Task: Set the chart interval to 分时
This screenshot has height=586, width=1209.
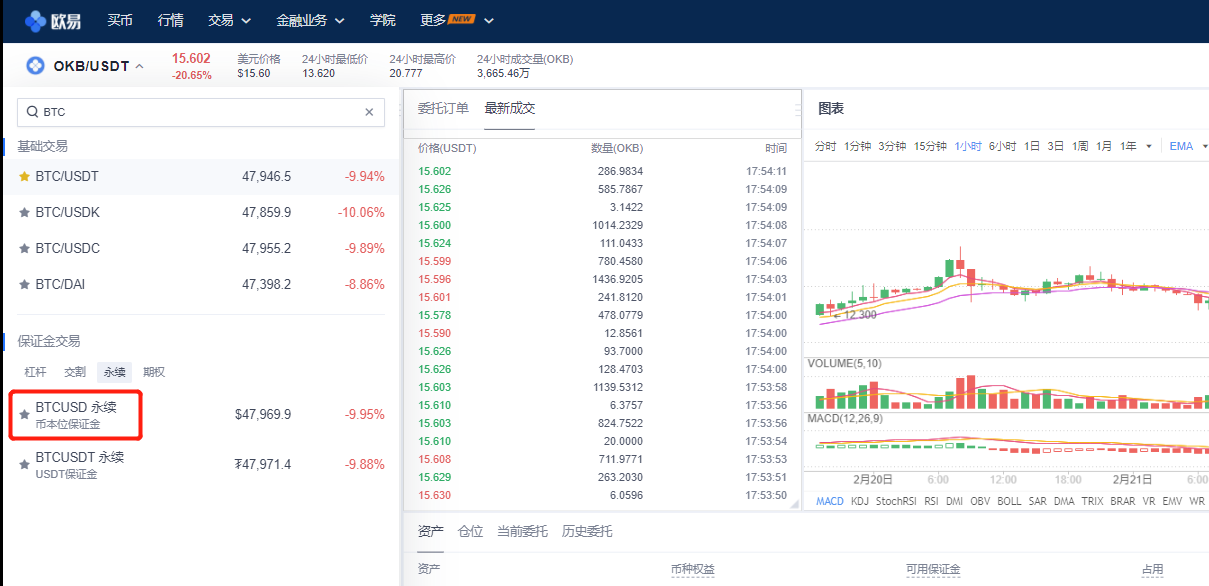Action: (825, 146)
